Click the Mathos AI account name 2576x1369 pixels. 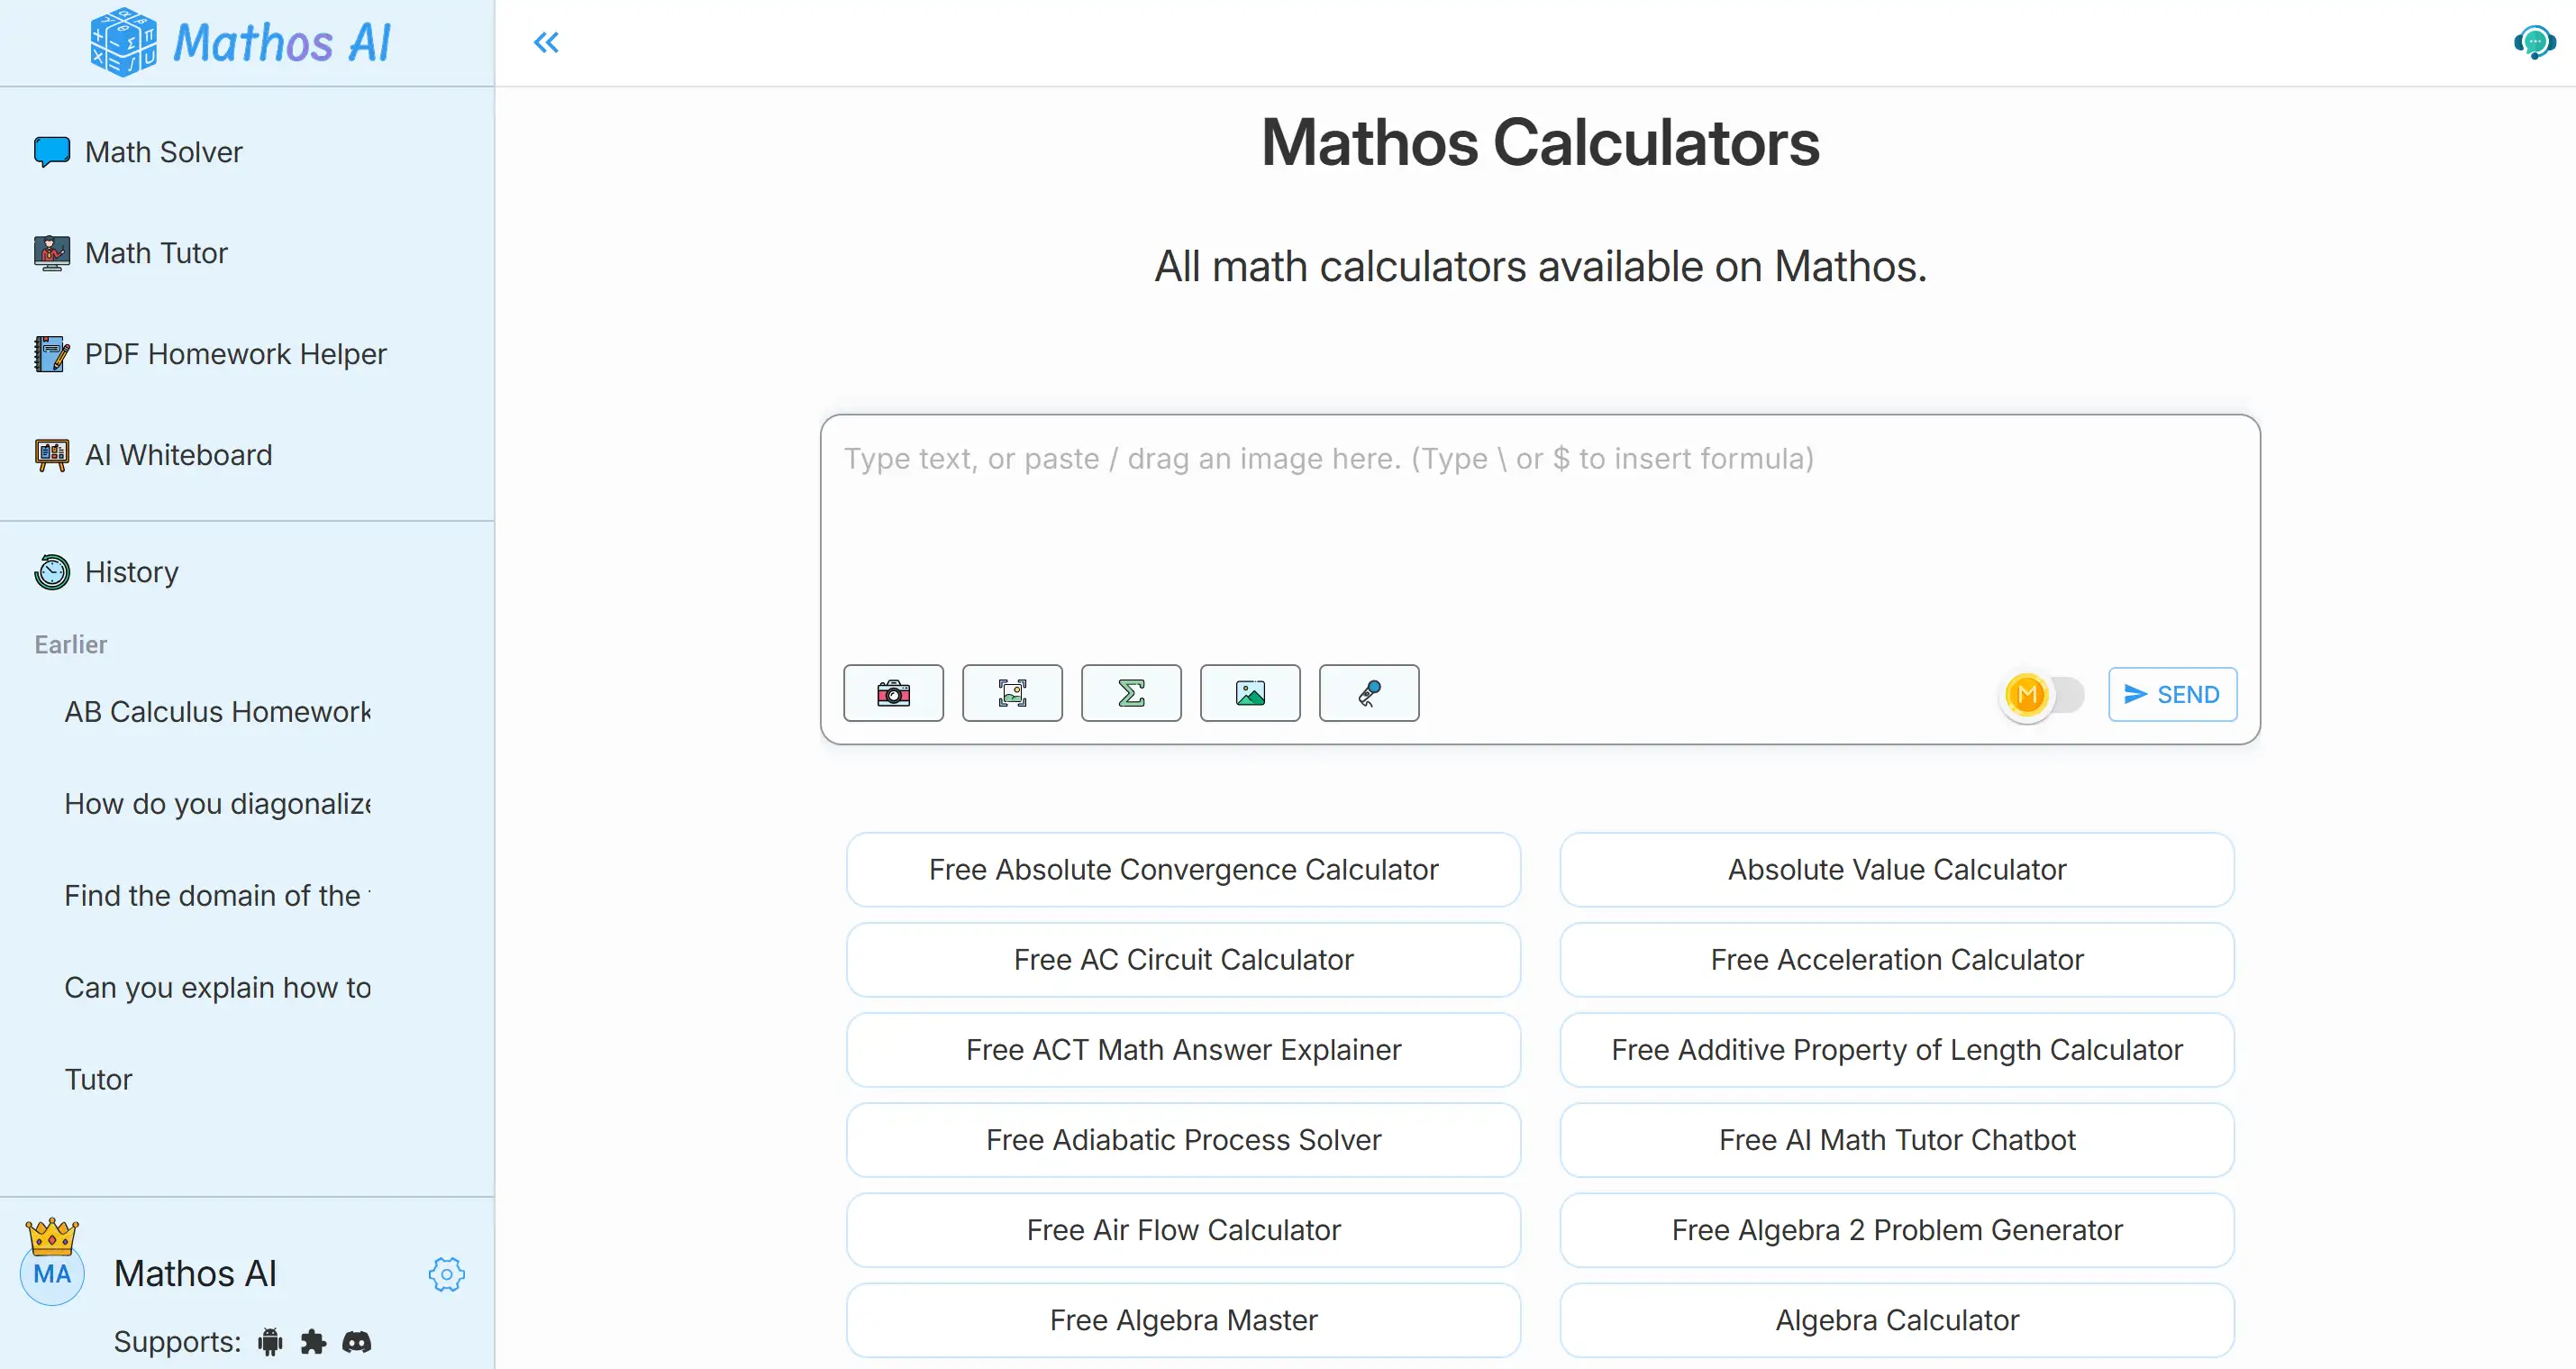(195, 1274)
